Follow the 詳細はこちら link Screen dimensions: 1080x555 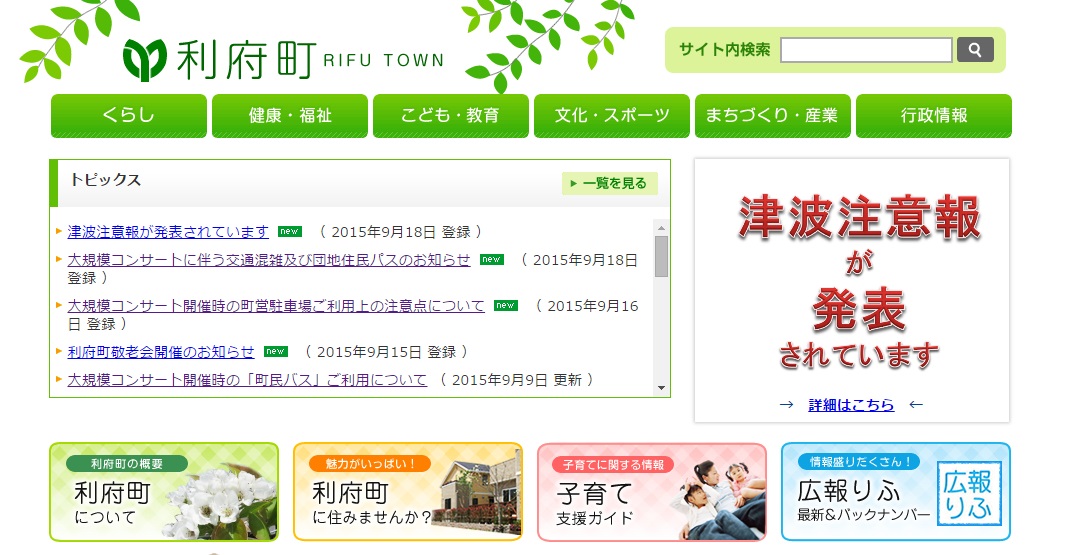click(x=851, y=405)
